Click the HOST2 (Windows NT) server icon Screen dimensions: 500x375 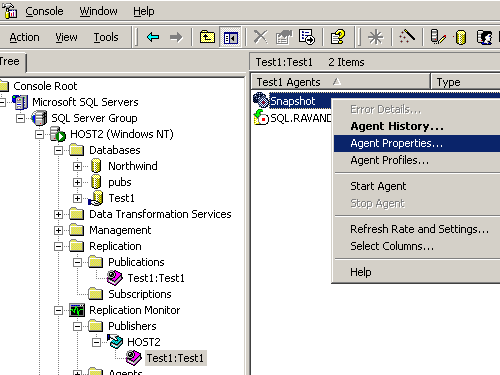click(58, 134)
